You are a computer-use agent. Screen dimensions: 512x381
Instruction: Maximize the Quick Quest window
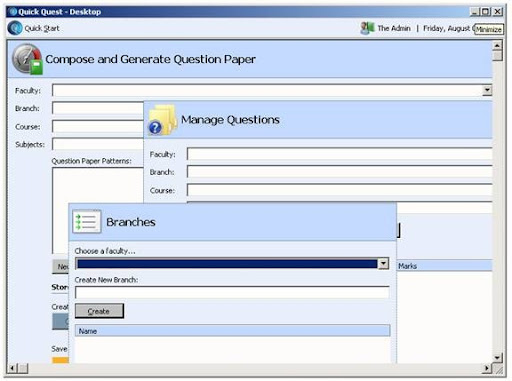click(486, 12)
